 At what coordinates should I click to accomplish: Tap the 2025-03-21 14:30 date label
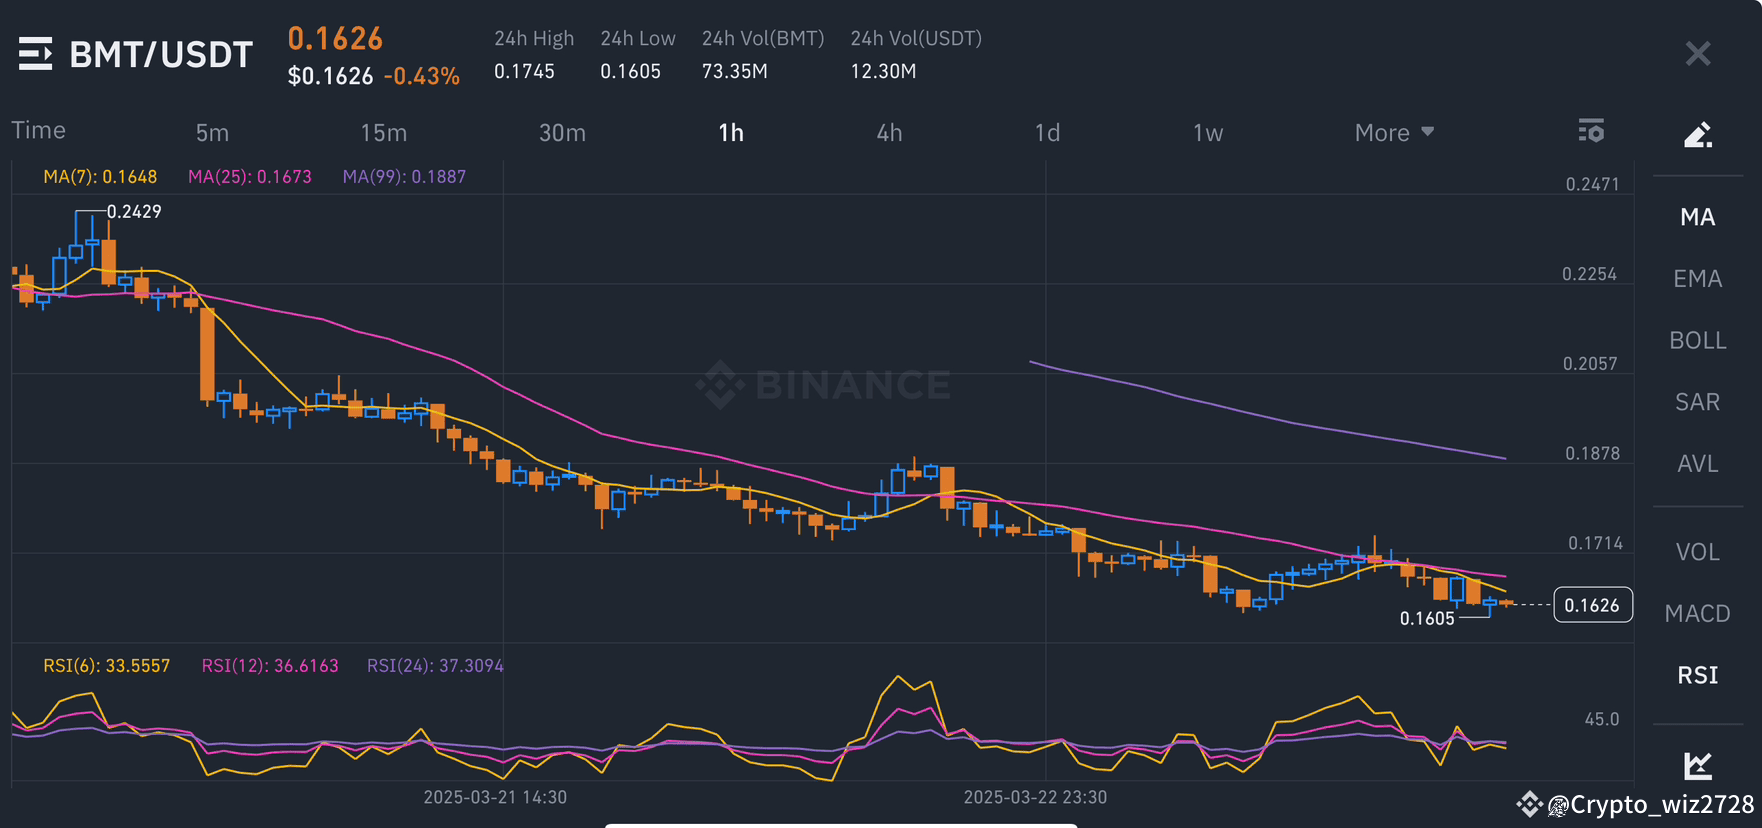(495, 797)
